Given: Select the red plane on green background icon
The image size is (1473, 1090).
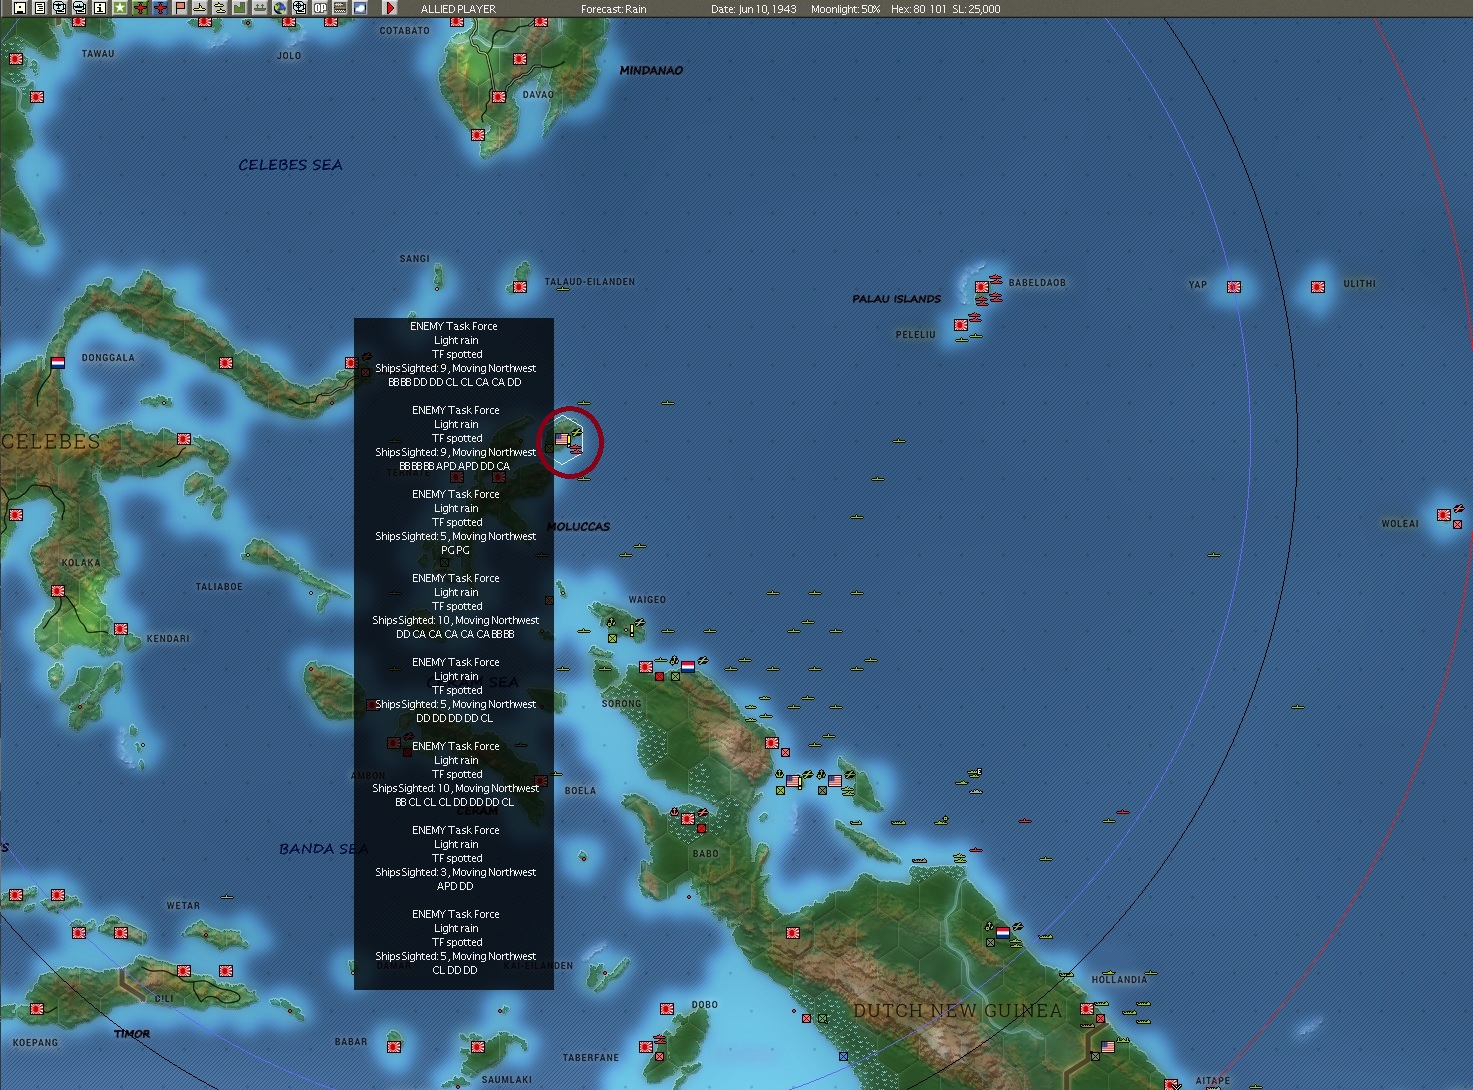Looking at the screenshot, I should pos(140,8).
